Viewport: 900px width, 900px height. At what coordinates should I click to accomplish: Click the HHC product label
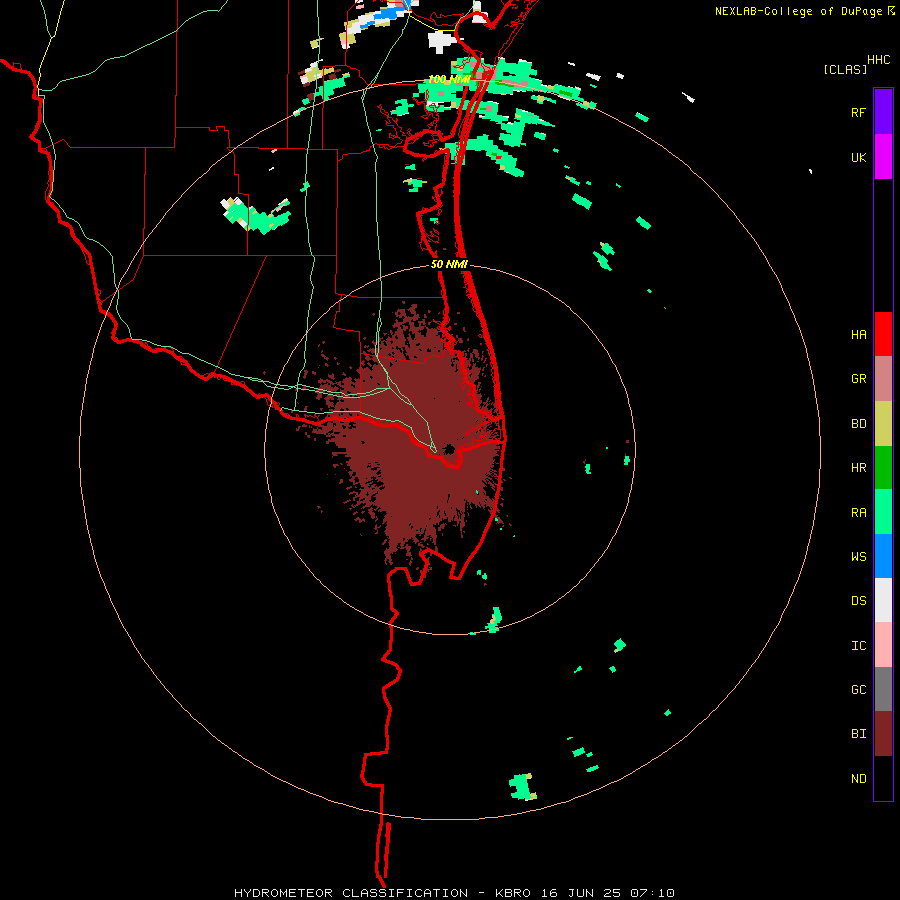pyautogui.click(x=878, y=60)
